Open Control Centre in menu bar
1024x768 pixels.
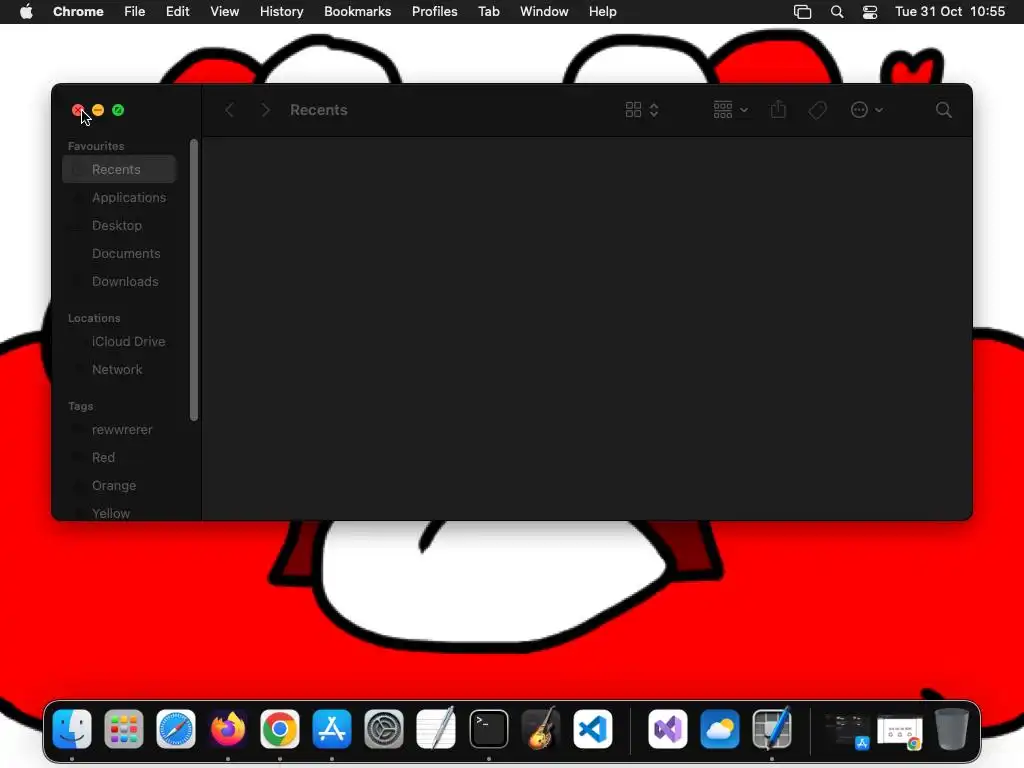pos(870,12)
